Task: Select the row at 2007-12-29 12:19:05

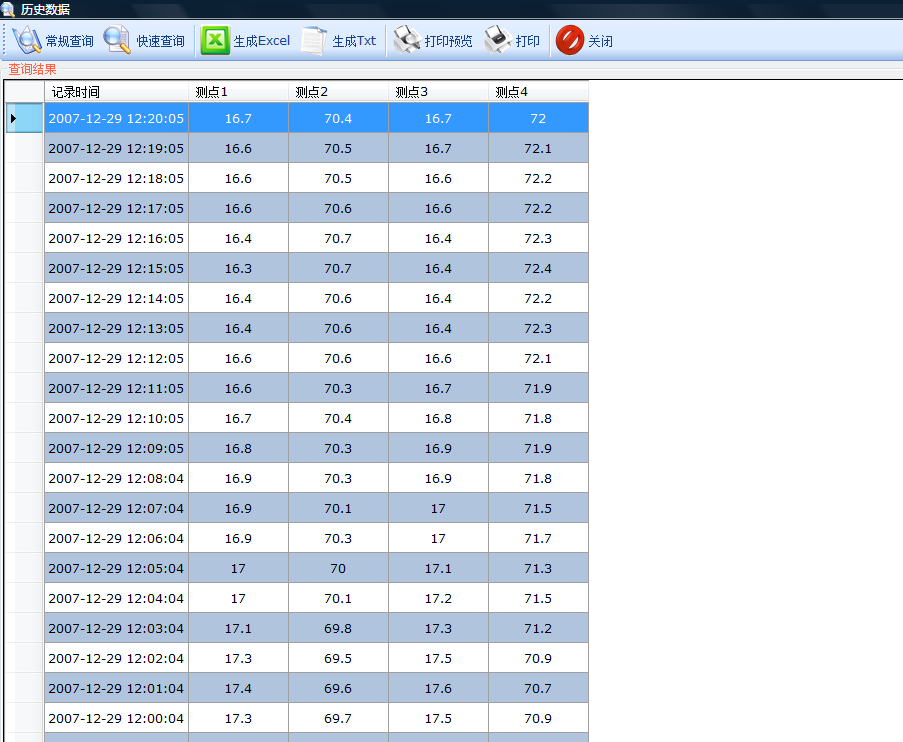Action: coord(116,148)
